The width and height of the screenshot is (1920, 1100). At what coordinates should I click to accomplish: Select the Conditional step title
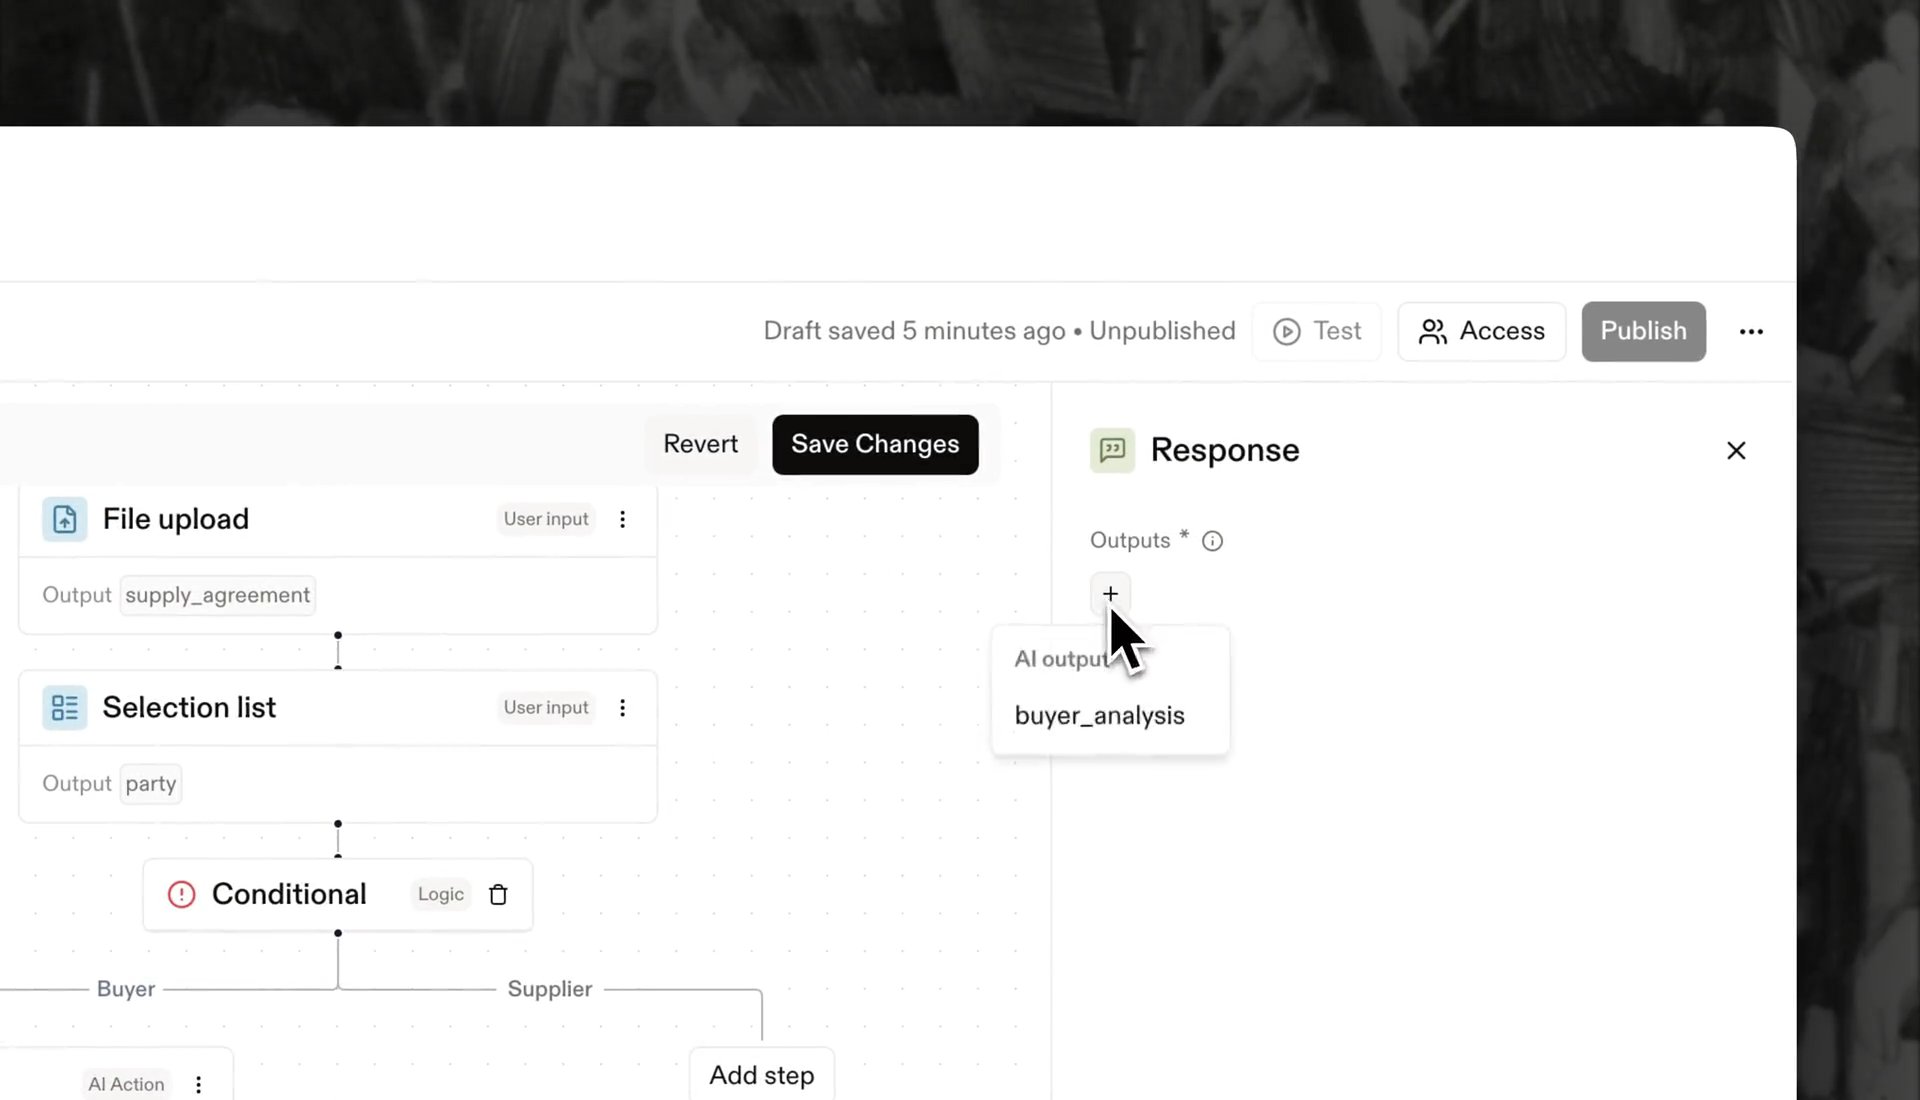coord(289,894)
